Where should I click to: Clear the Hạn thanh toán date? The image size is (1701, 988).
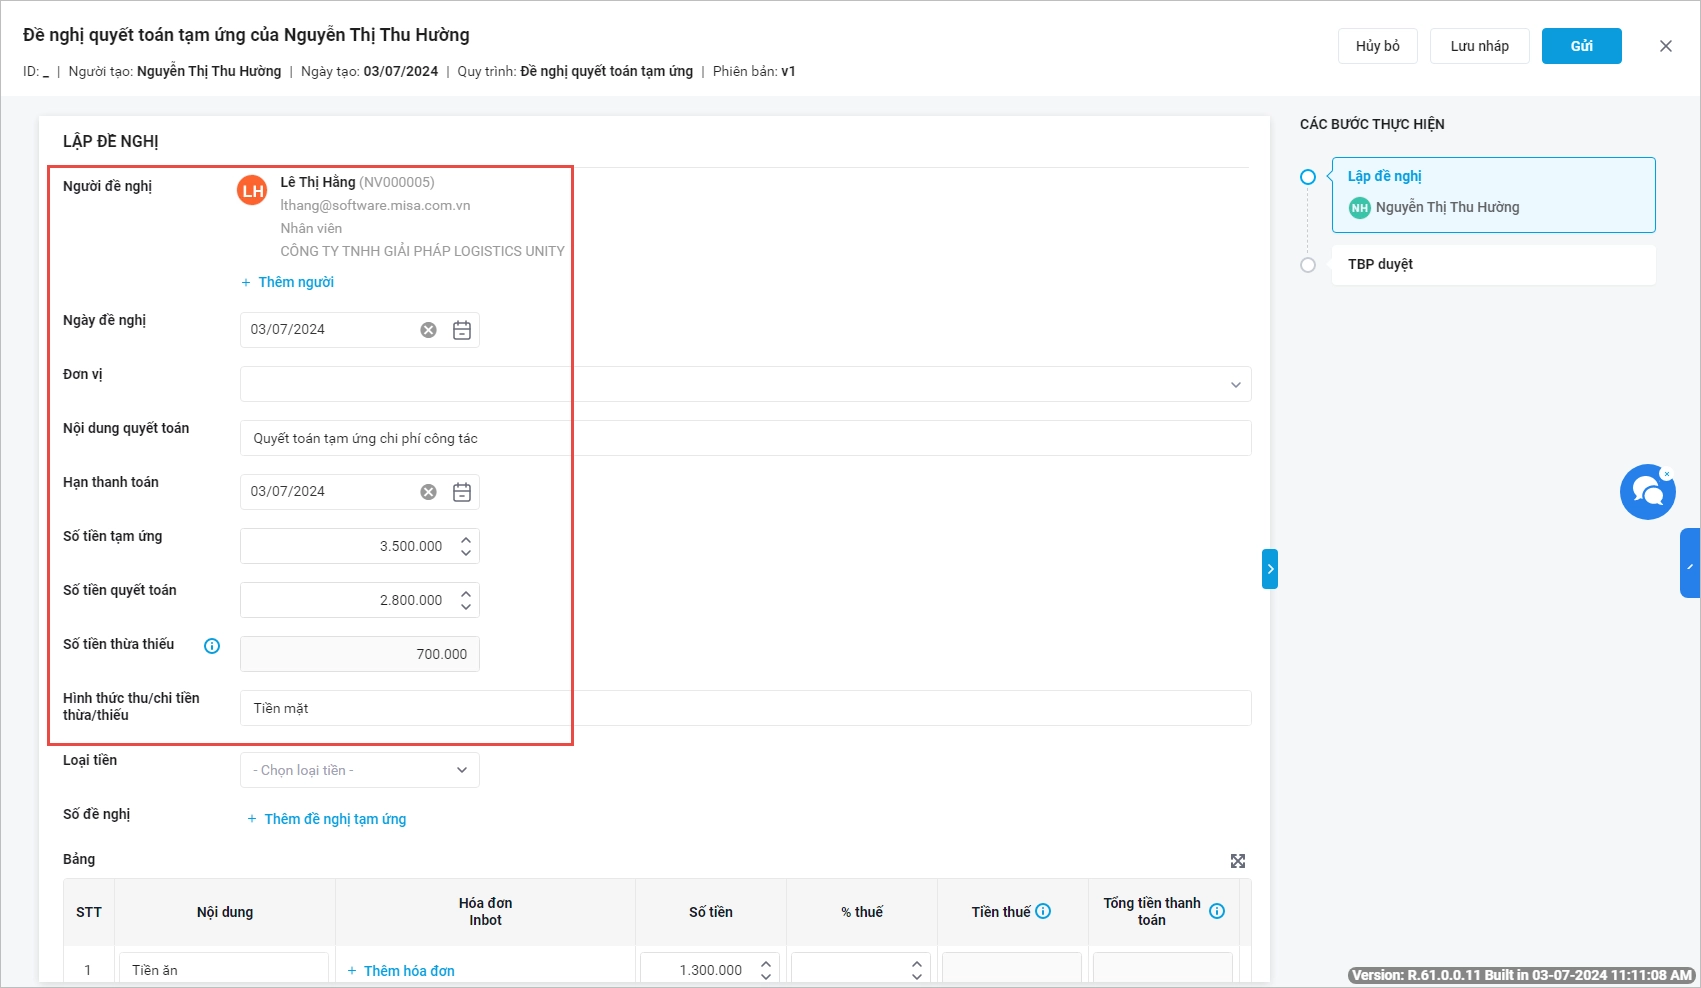tap(428, 492)
